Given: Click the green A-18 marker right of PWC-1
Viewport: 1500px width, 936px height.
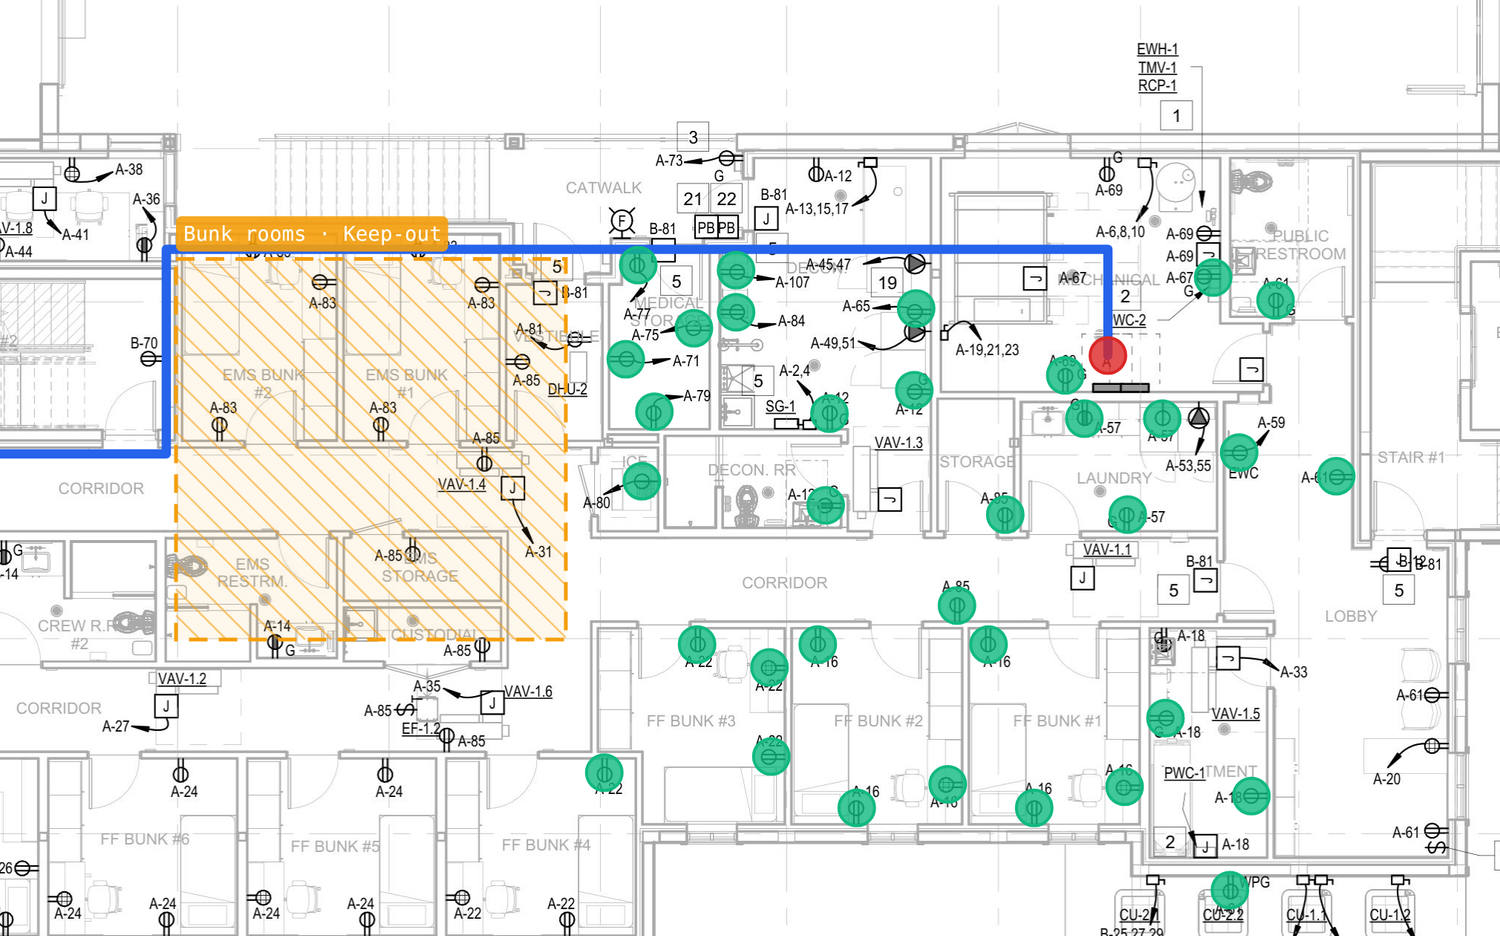Looking at the screenshot, I should pos(1251,795).
